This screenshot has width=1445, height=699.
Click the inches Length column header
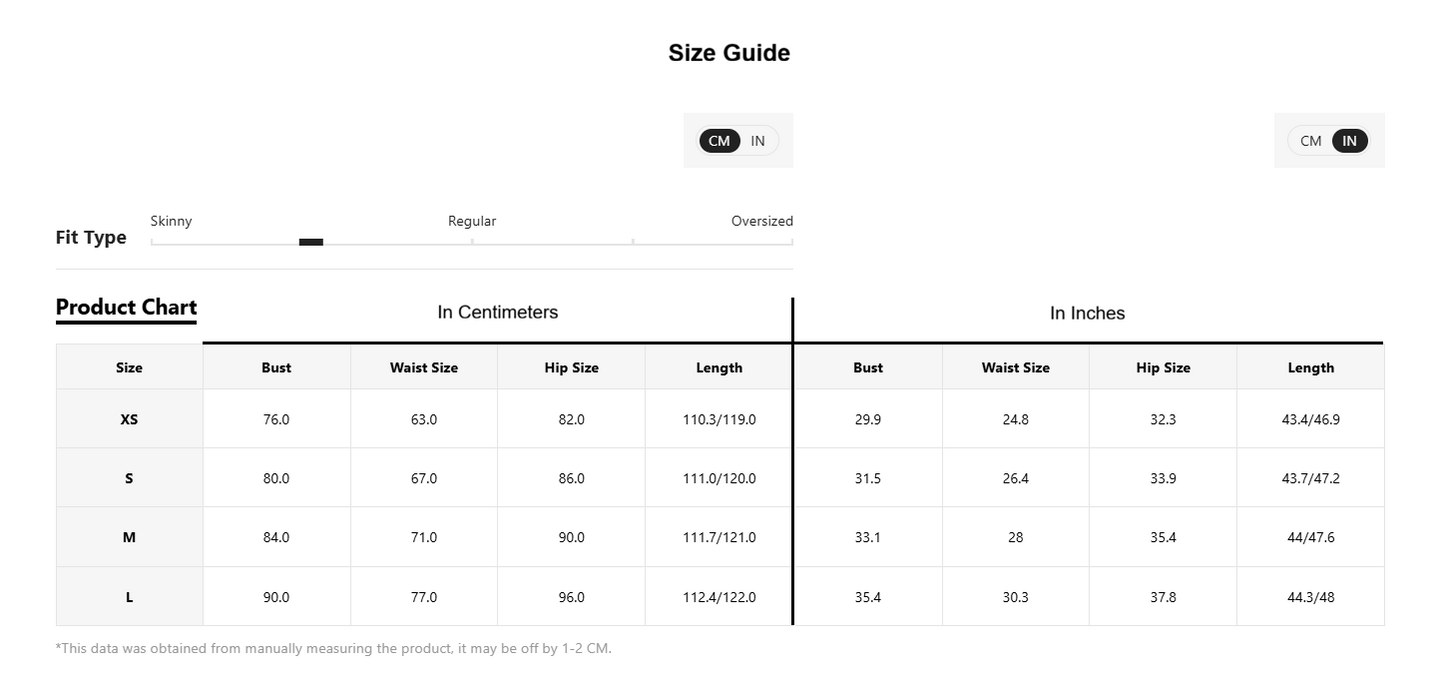(1311, 367)
